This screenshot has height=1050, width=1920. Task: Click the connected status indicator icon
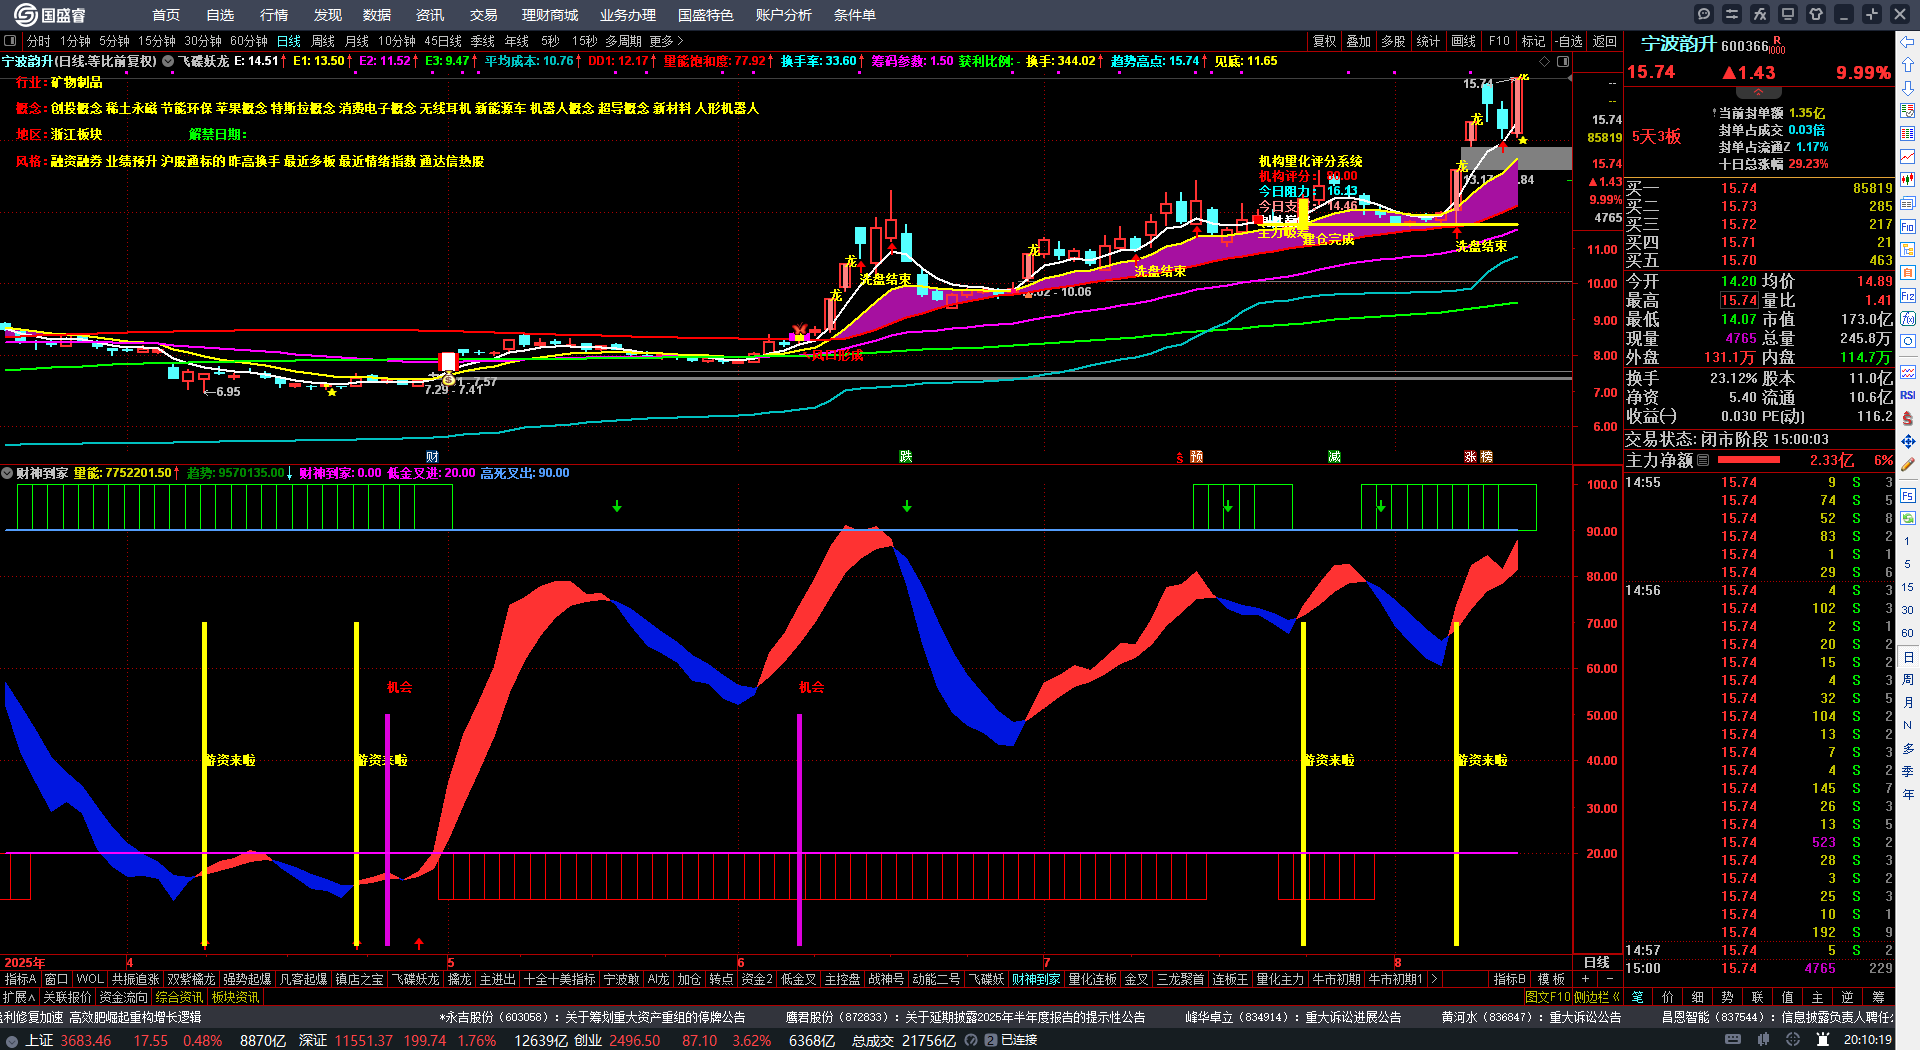point(991,1040)
